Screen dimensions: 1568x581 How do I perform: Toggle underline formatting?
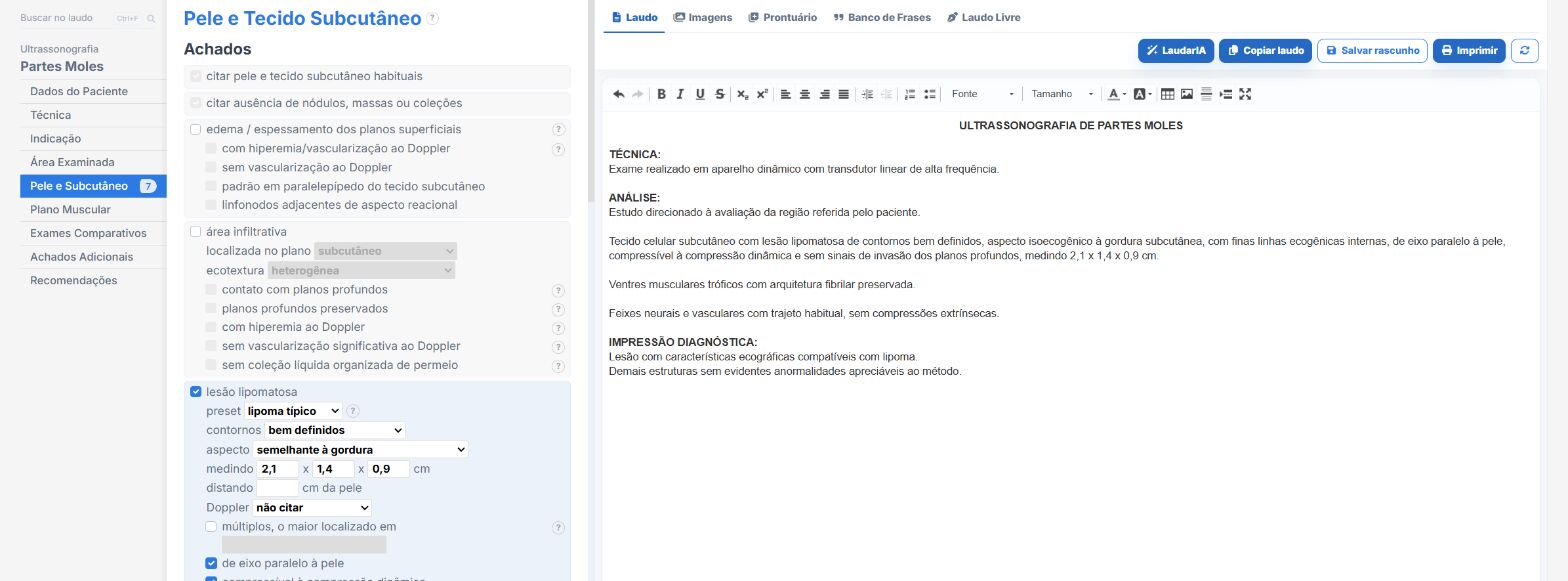[x=700, y=94]
